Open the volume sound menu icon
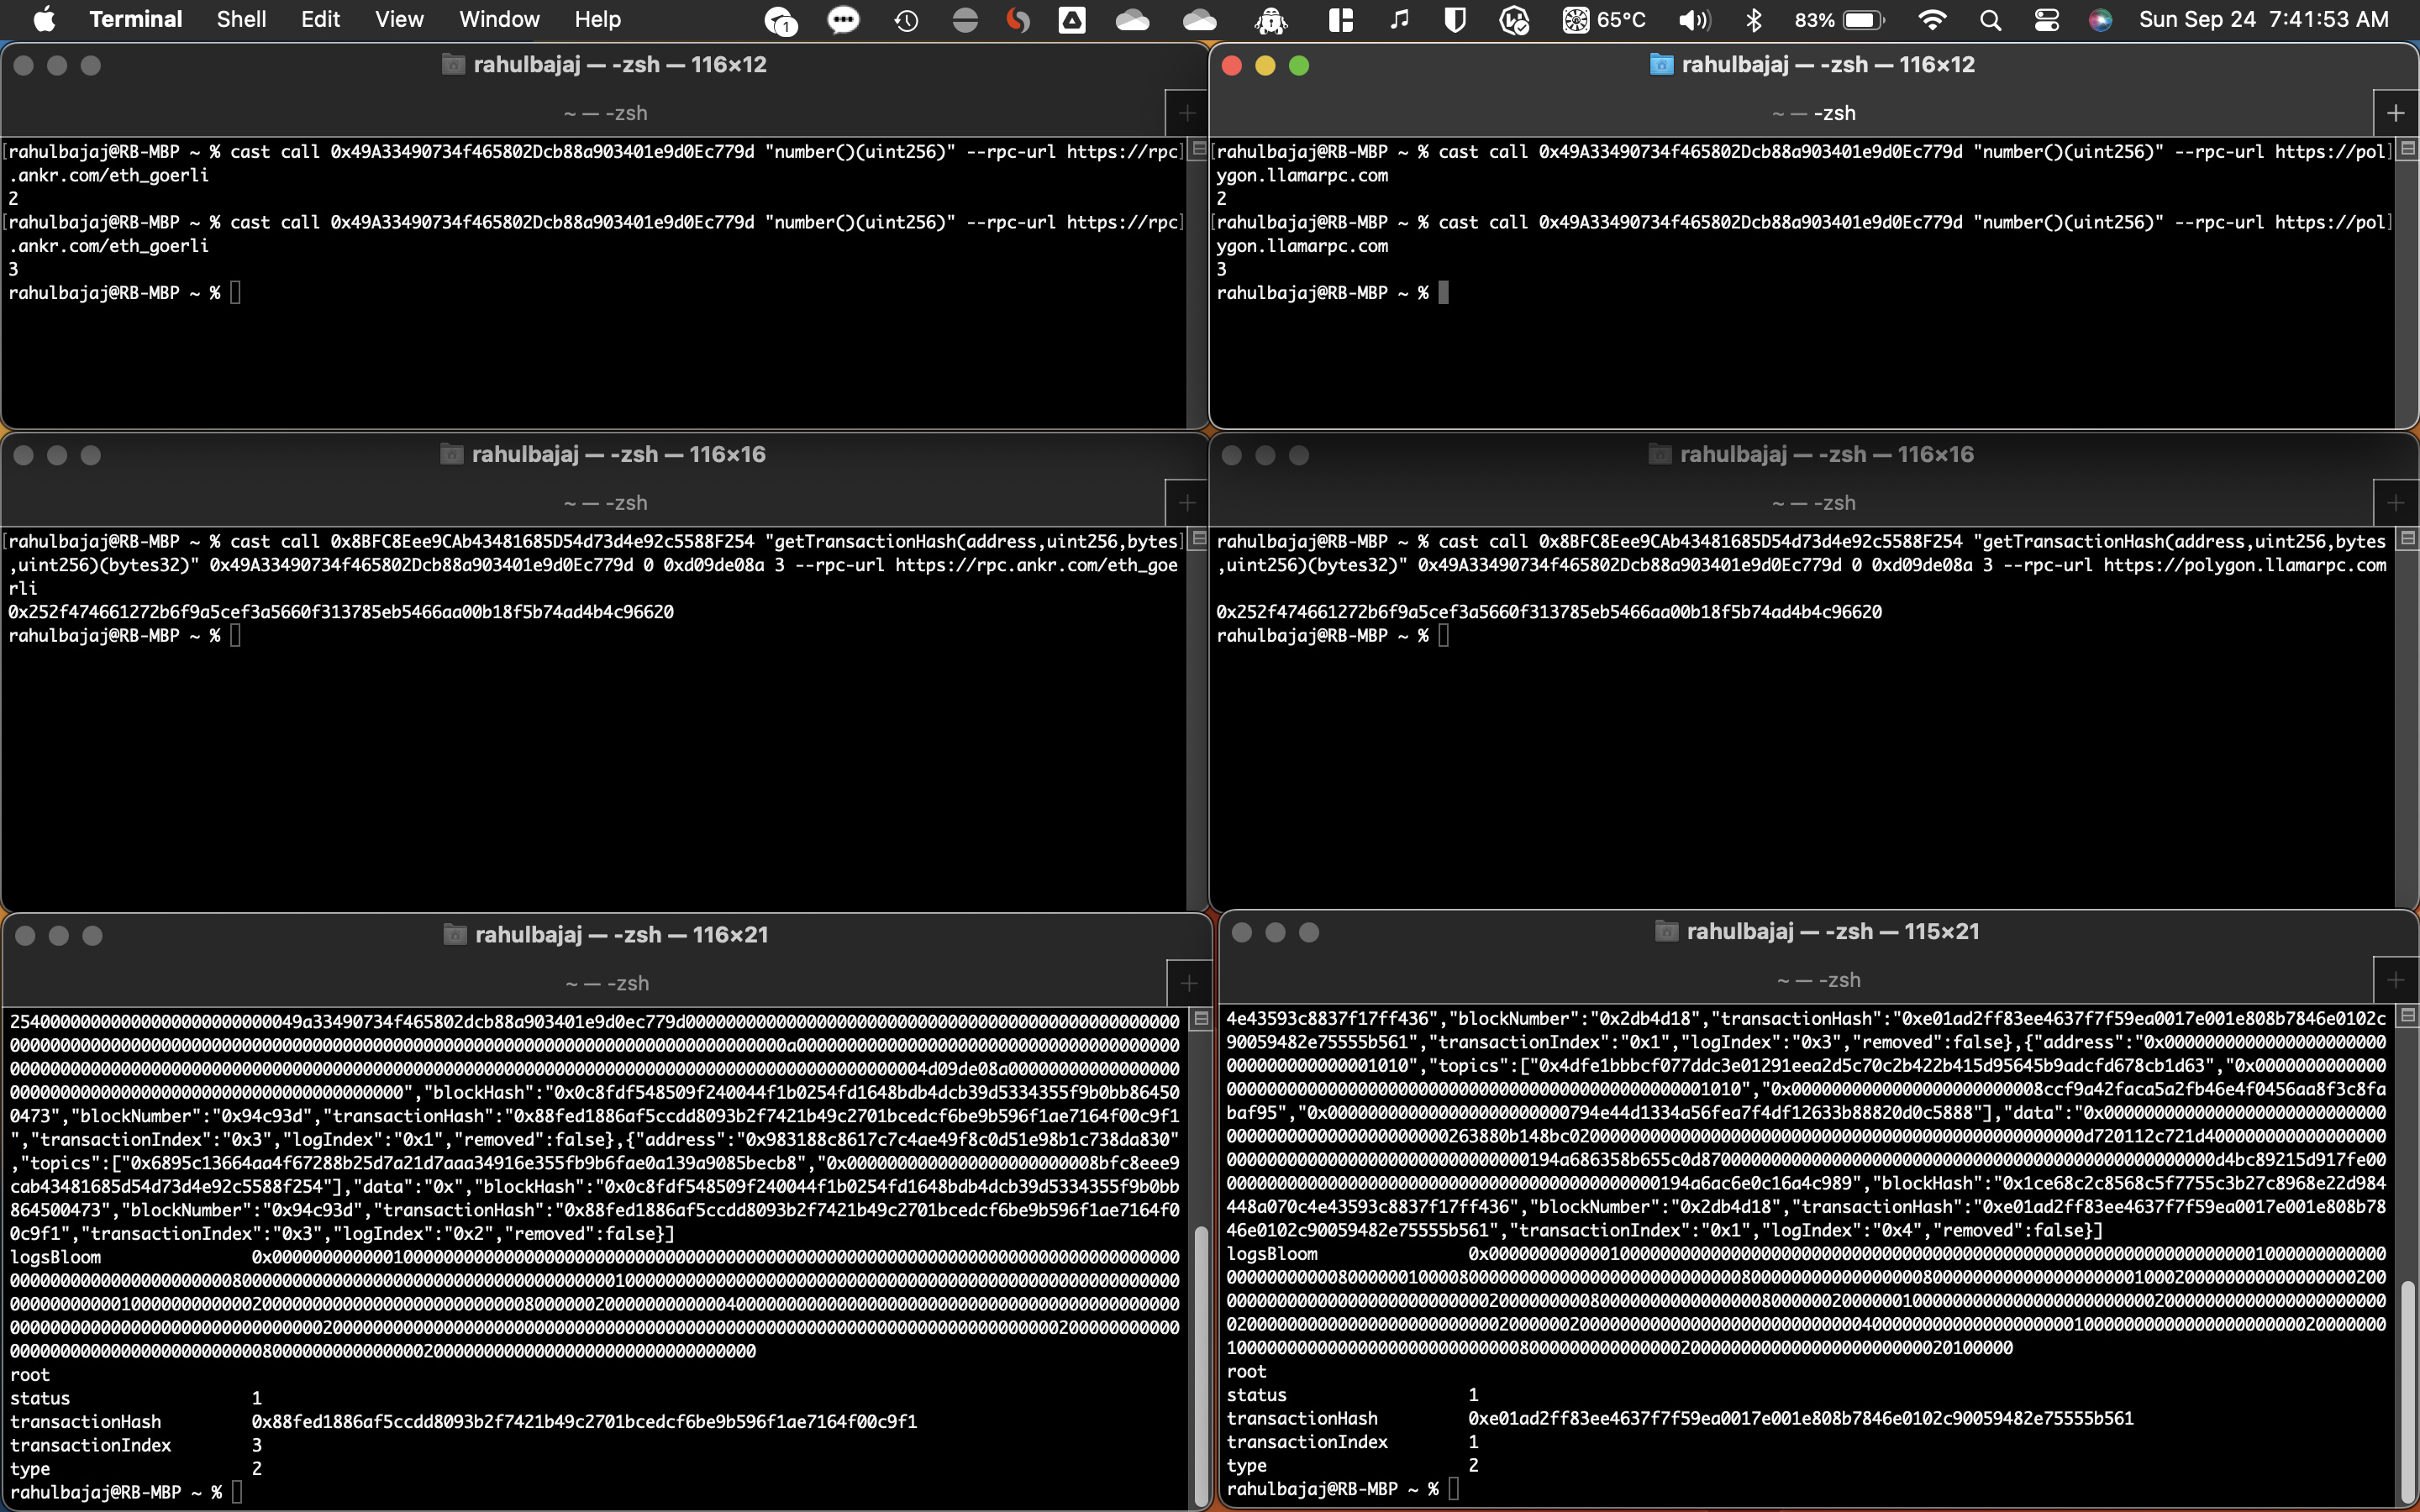 [1693, 20]
